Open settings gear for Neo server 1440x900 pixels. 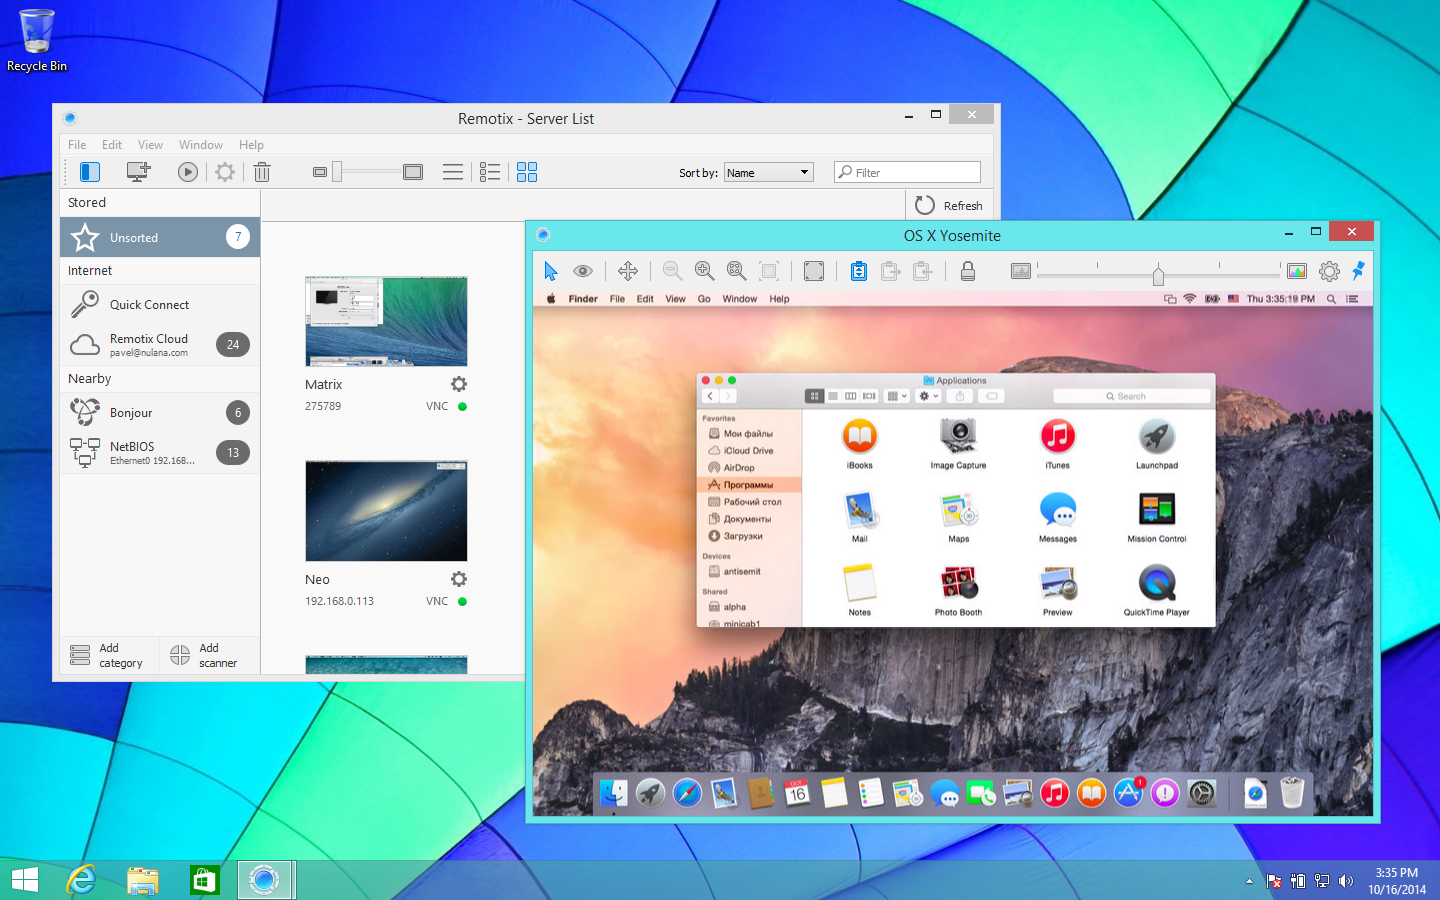pyautogui.click(x=459, y=579)
